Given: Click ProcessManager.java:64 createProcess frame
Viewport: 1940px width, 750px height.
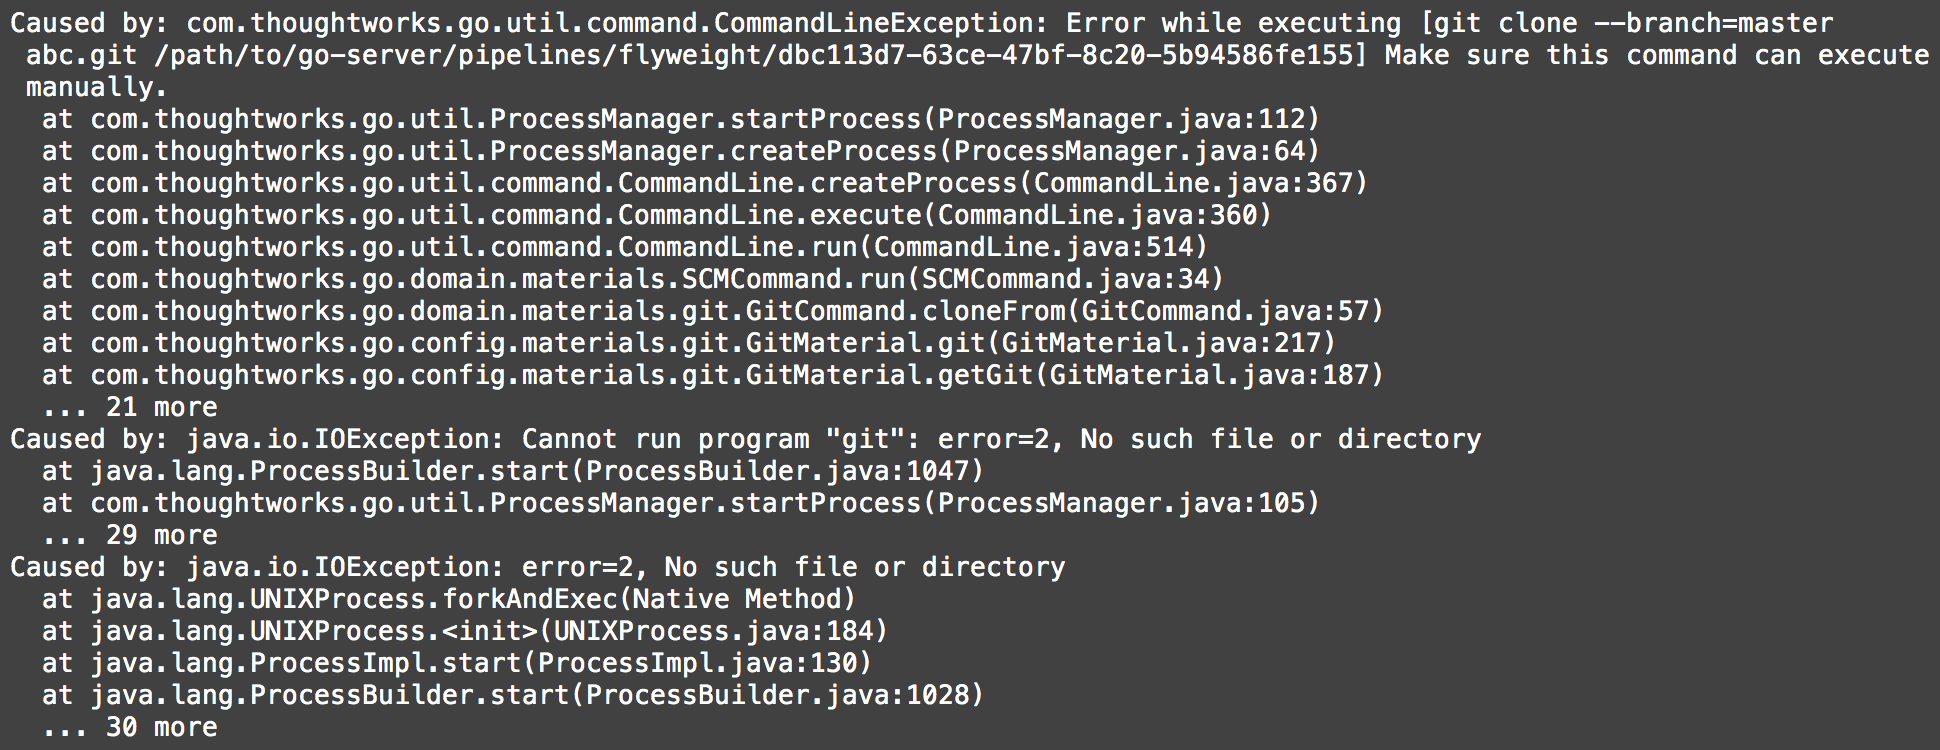Looking at the screenshot, I should [x=1129, y=151].
